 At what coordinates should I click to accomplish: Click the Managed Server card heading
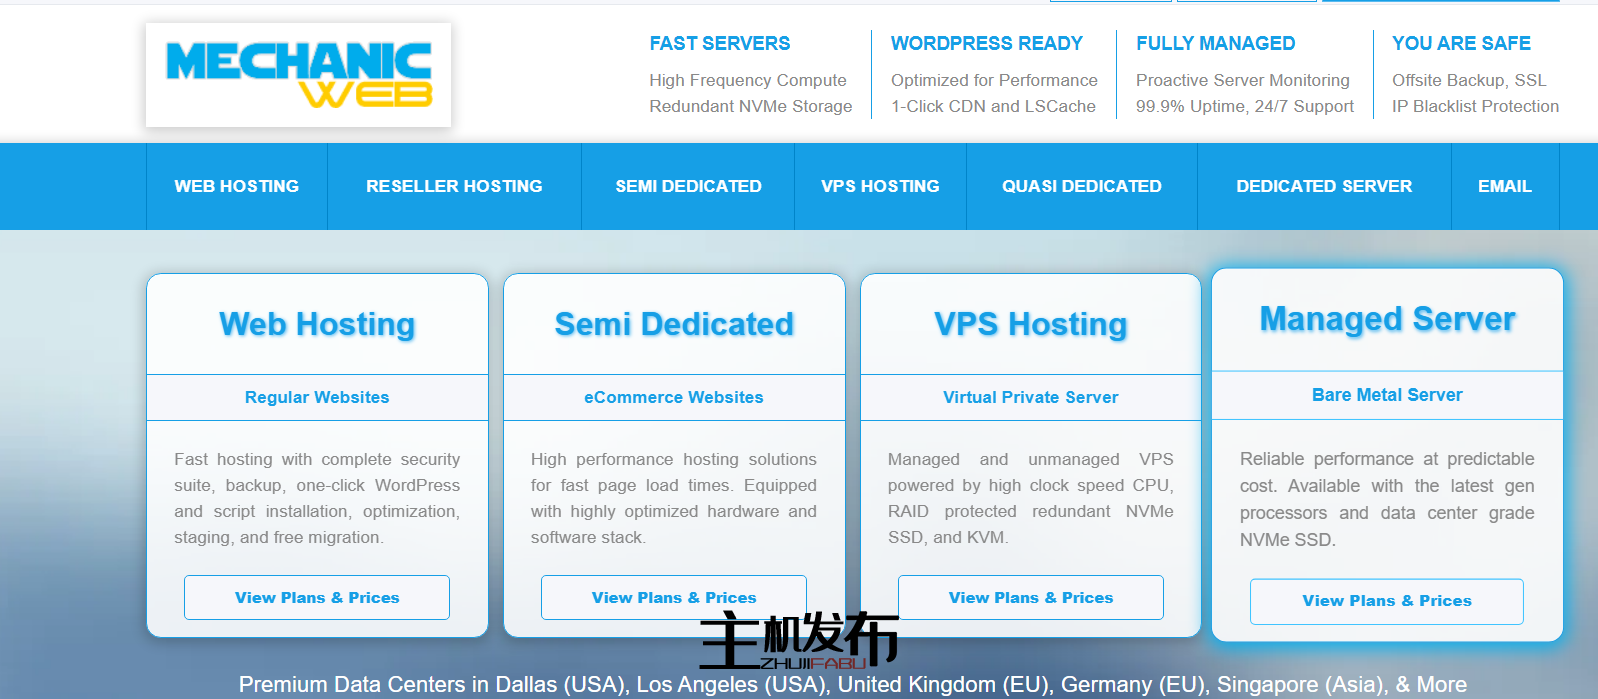(x=1387, y=319)
